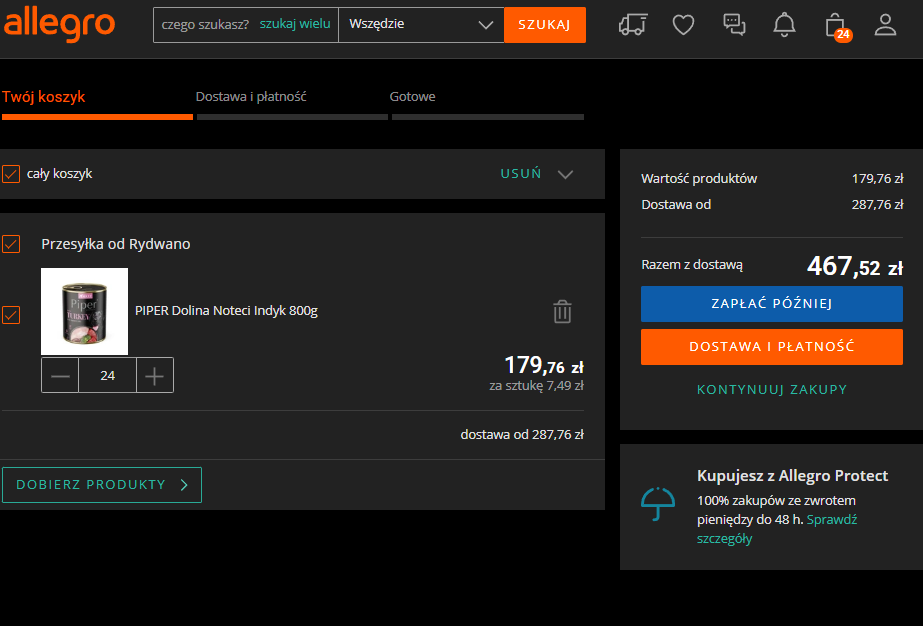This screenshot has width=923, height=626.
Task: Click the 'szukaj wielu' link
Action: click(295, 24)
